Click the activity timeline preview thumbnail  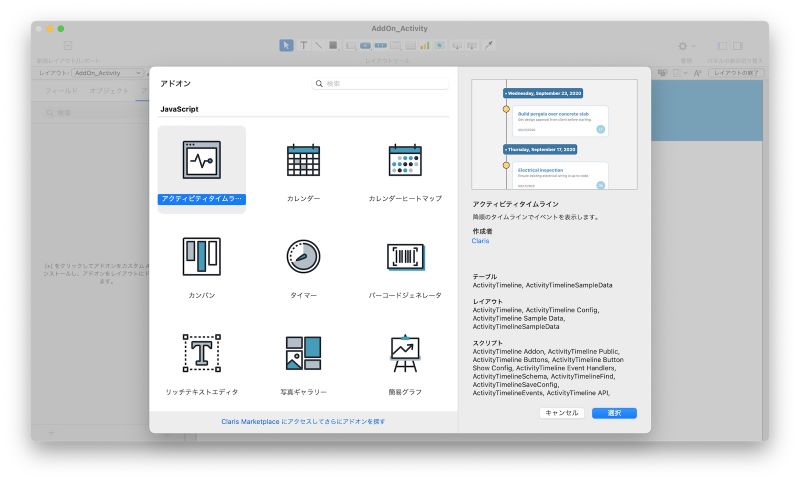coord(554,134)
